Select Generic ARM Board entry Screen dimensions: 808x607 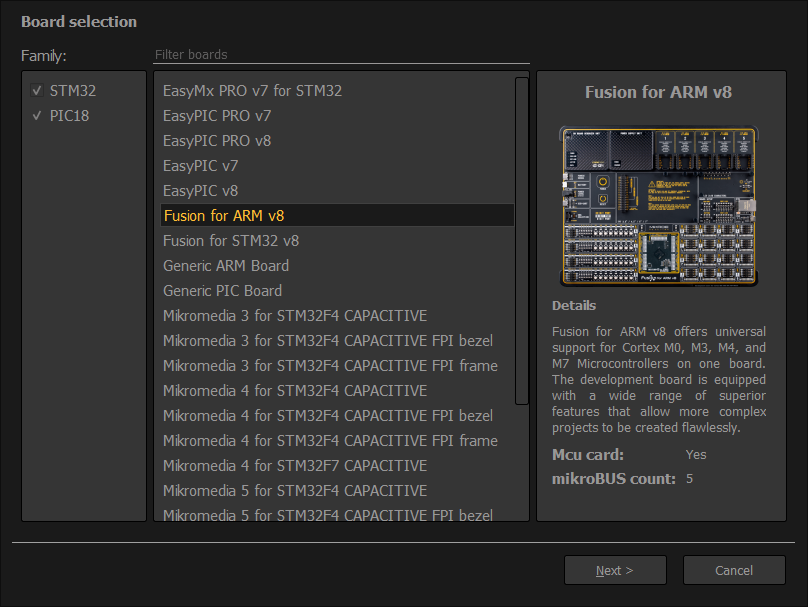coord(338,266)
